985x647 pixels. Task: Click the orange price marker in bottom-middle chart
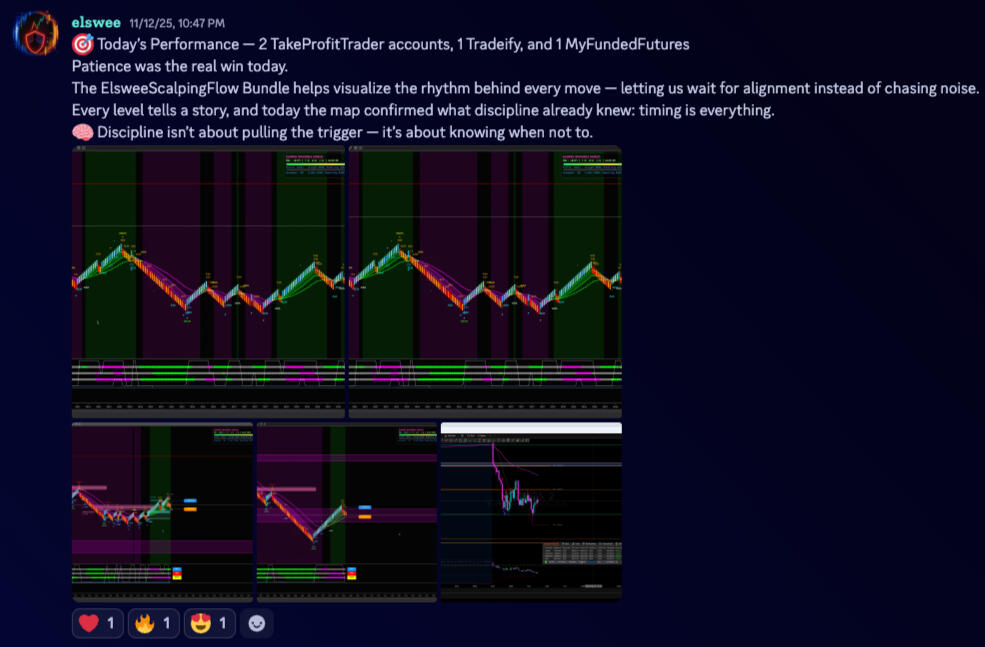click(x=365, y=518)
